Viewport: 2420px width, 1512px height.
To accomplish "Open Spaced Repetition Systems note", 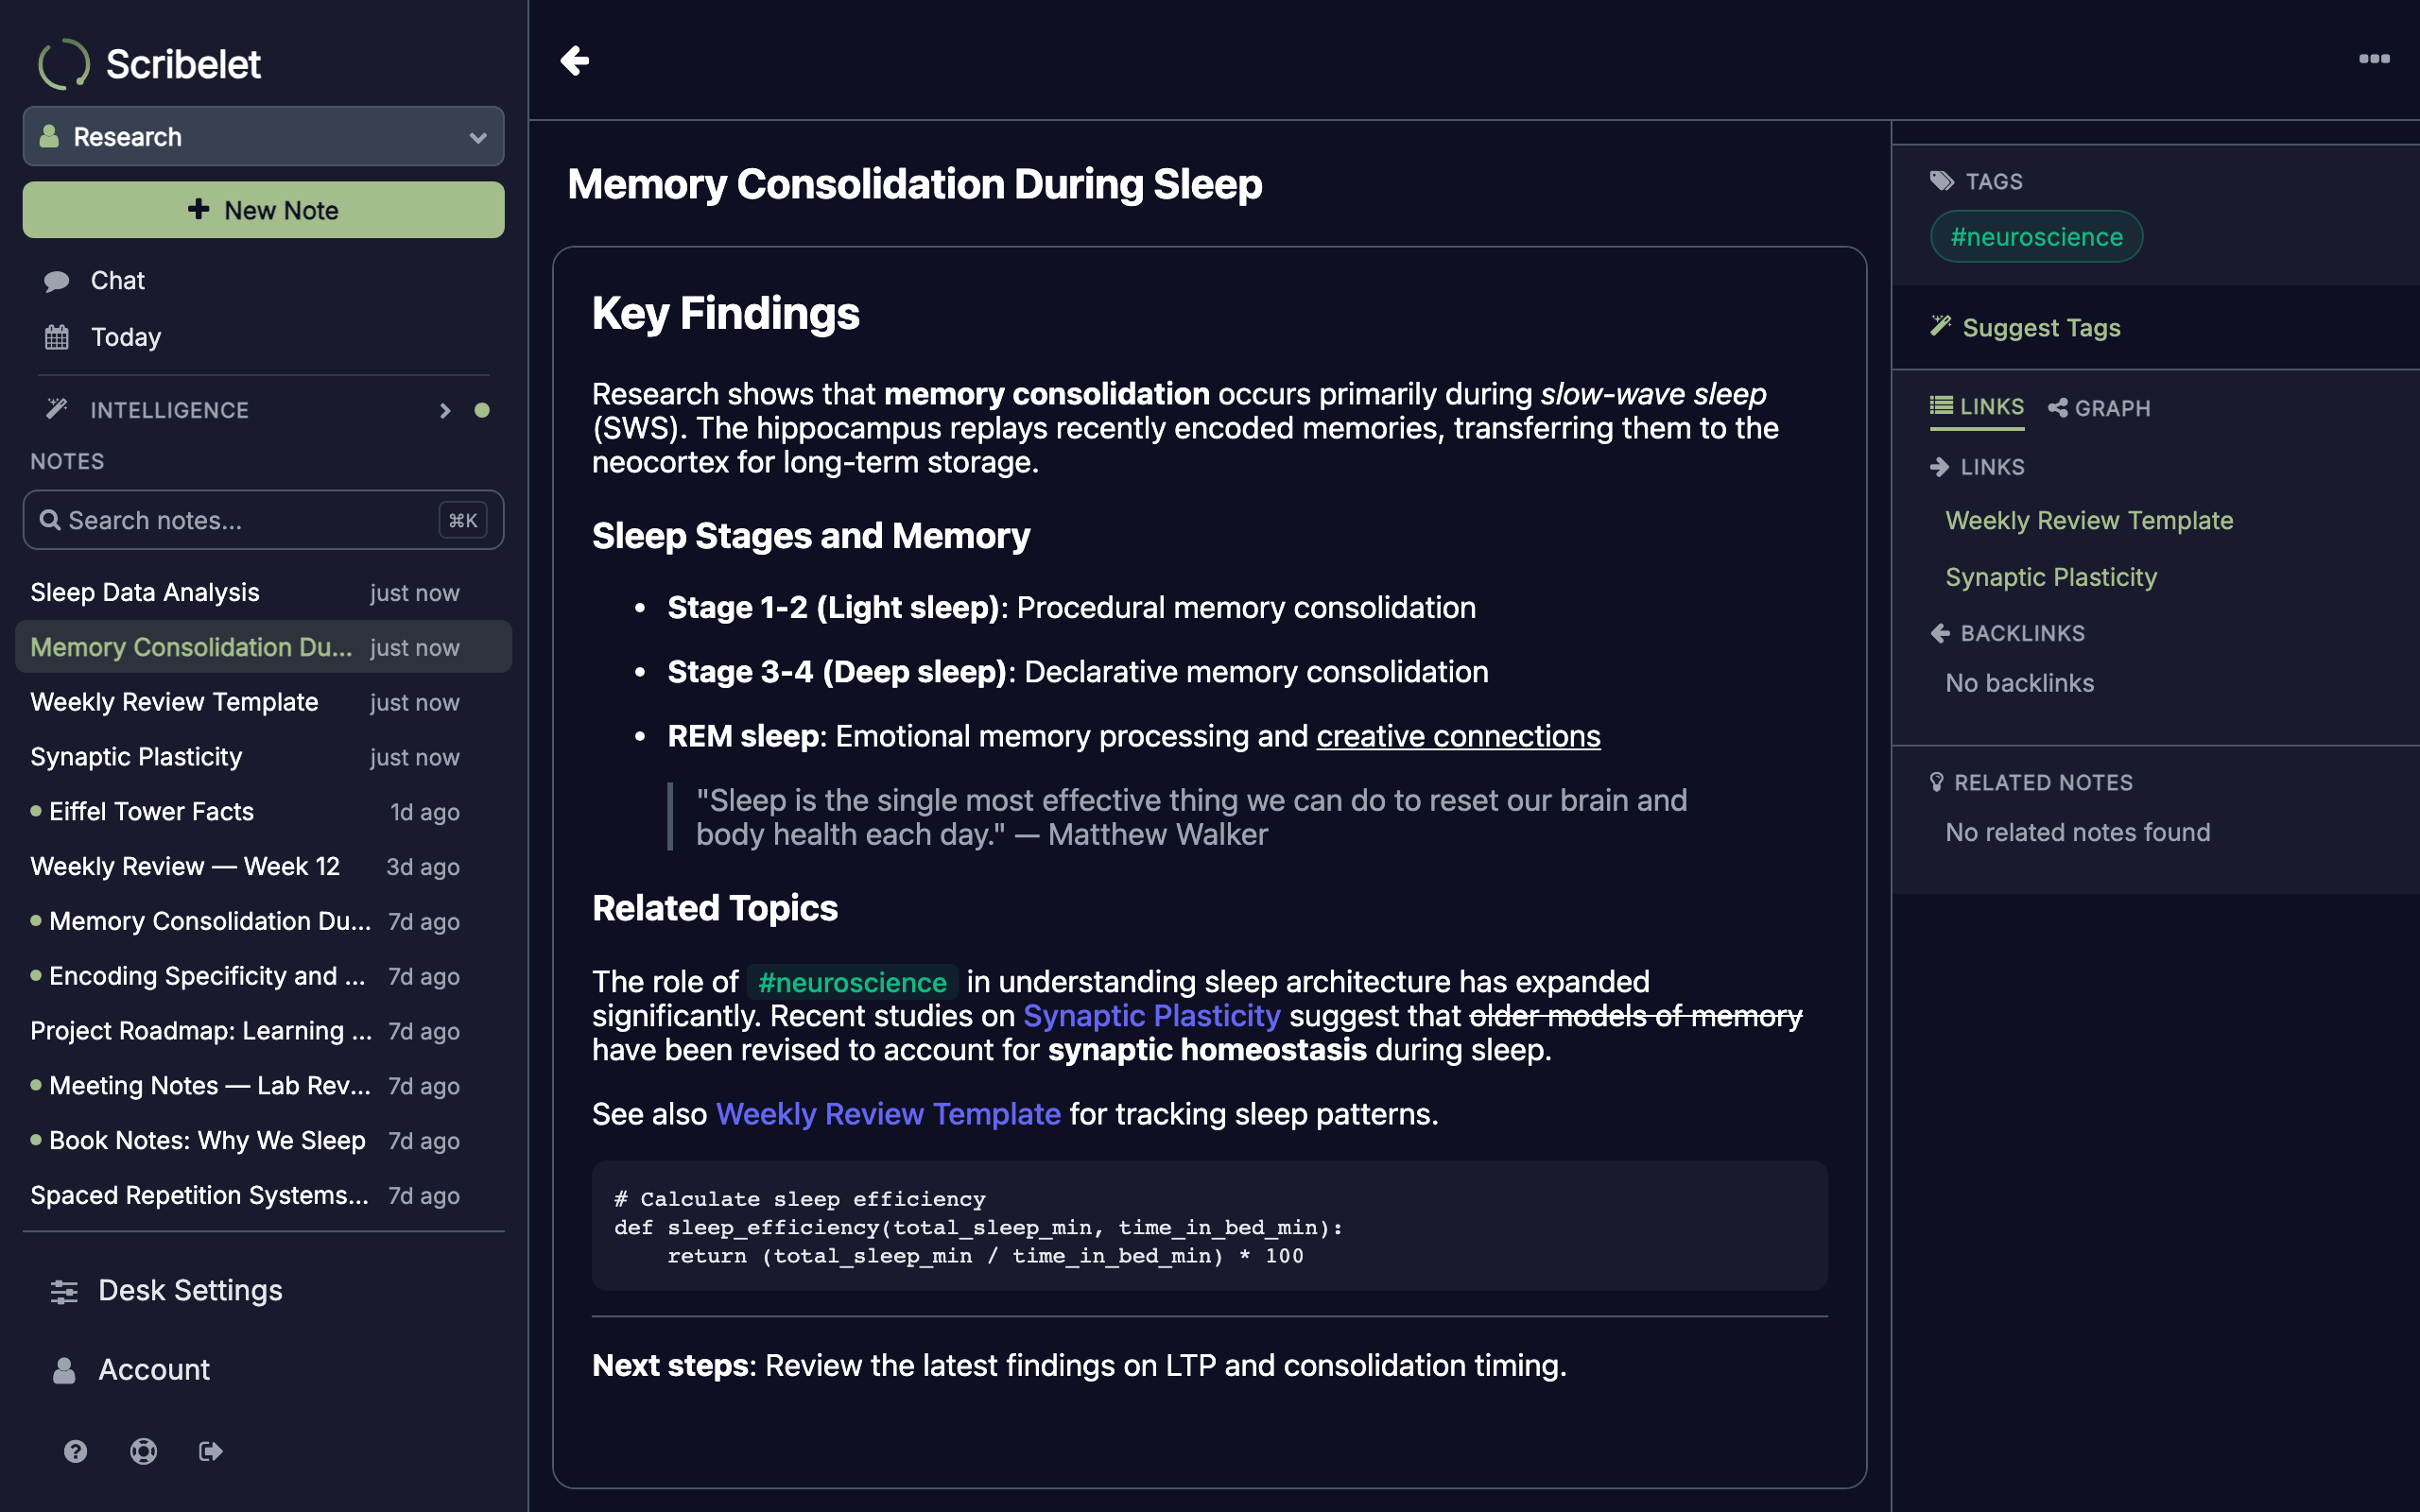I will click(x=263, y=1196).
